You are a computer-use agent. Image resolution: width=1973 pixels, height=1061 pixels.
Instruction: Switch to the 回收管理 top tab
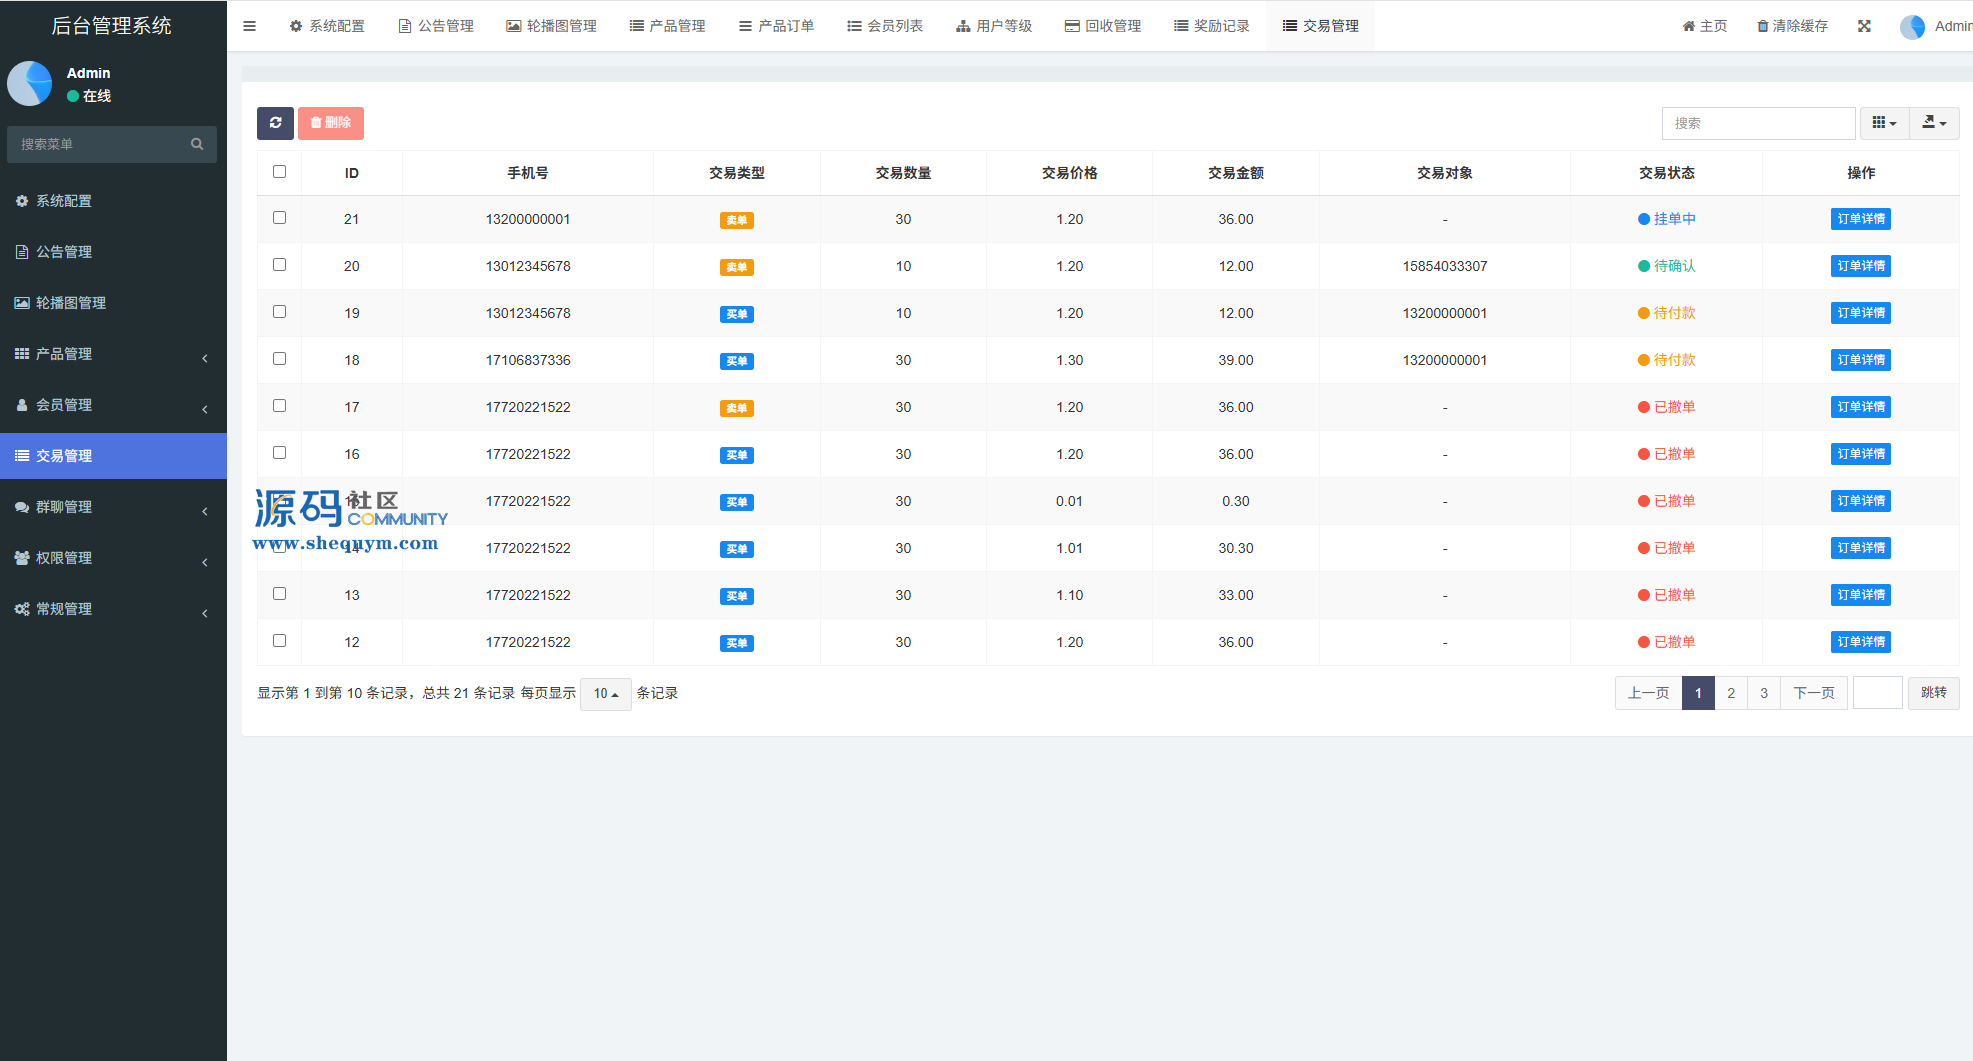(1102, 26)
